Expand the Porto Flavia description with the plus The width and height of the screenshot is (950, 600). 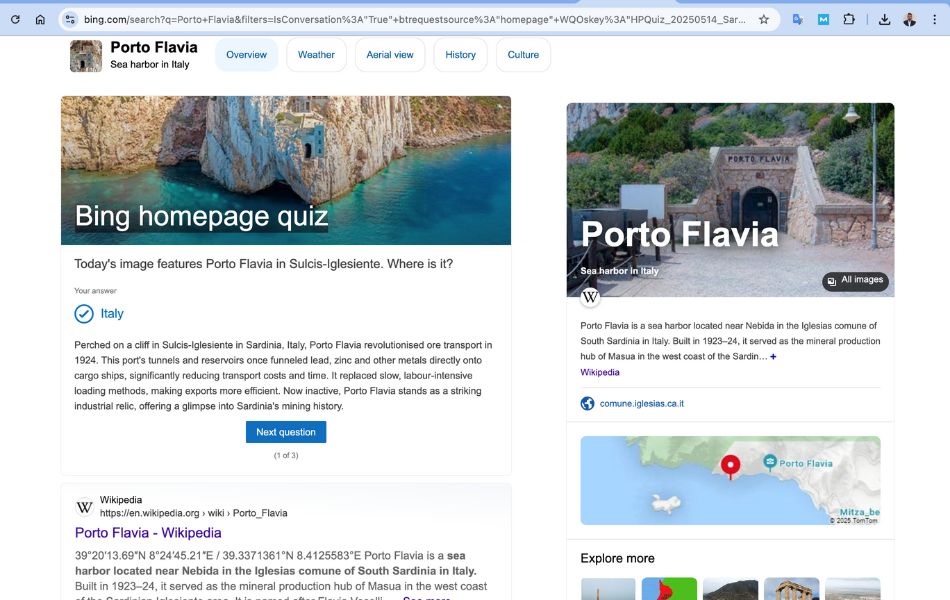[773, 356]
